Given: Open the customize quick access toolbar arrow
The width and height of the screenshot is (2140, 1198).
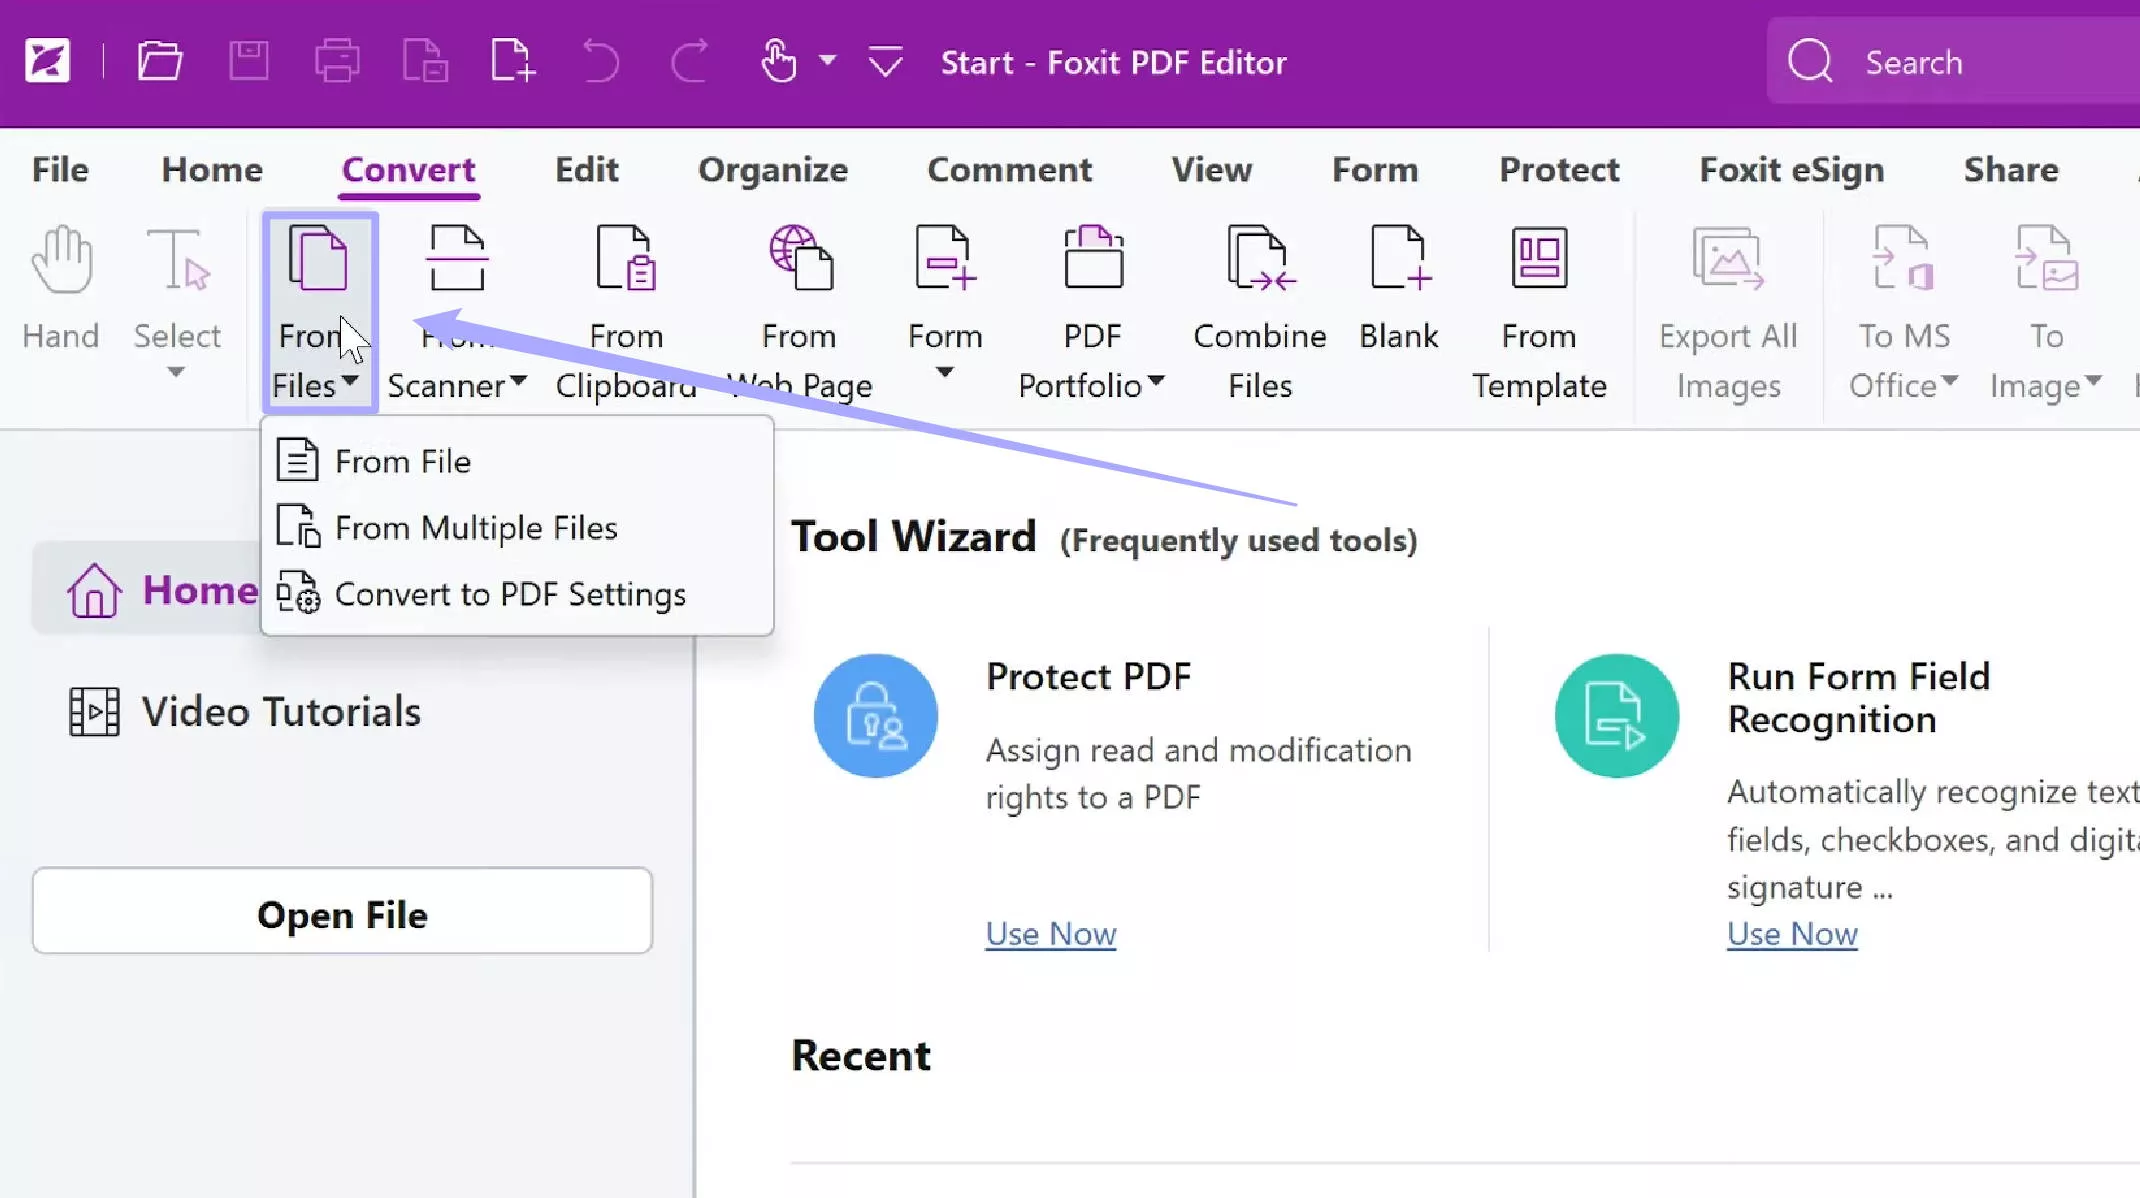Looking at the screenshot, I should pyautogui.click(x=885, y=62).
